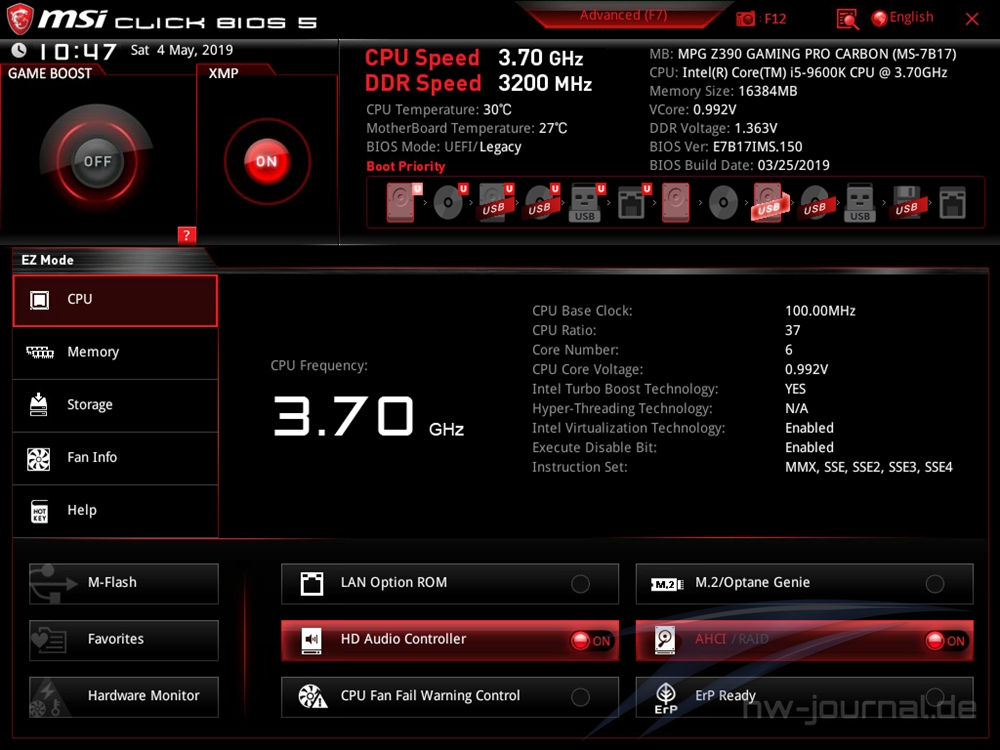Launch the M-Flash utility

(124, 583)
